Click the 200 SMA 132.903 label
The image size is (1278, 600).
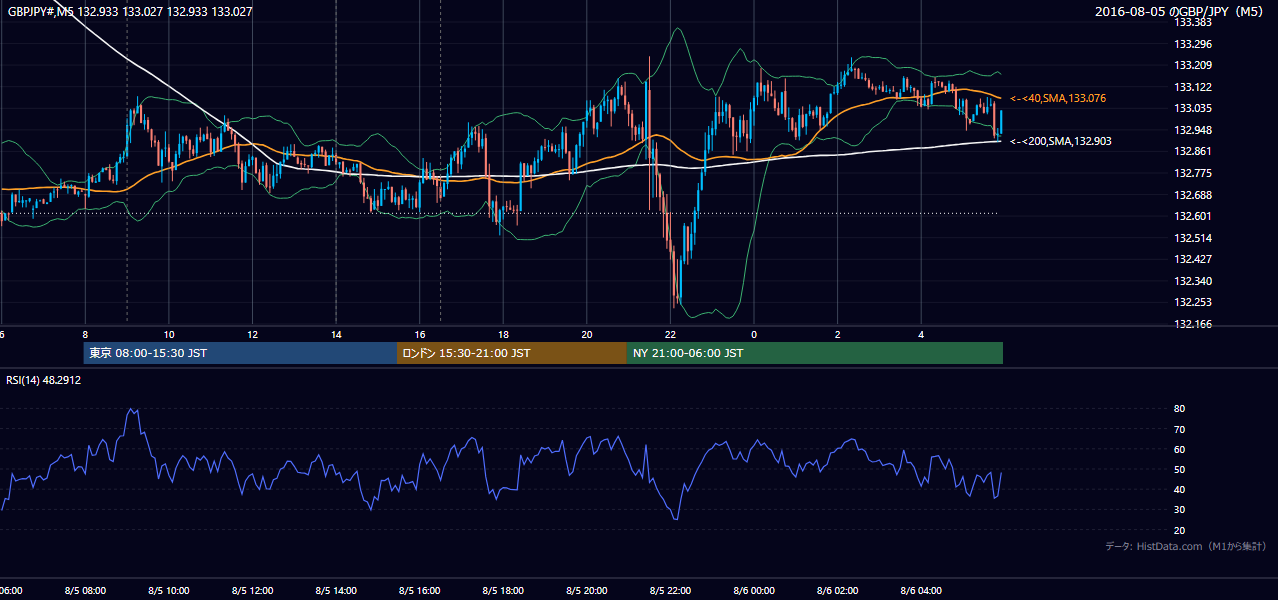(x=1060, y=141)
